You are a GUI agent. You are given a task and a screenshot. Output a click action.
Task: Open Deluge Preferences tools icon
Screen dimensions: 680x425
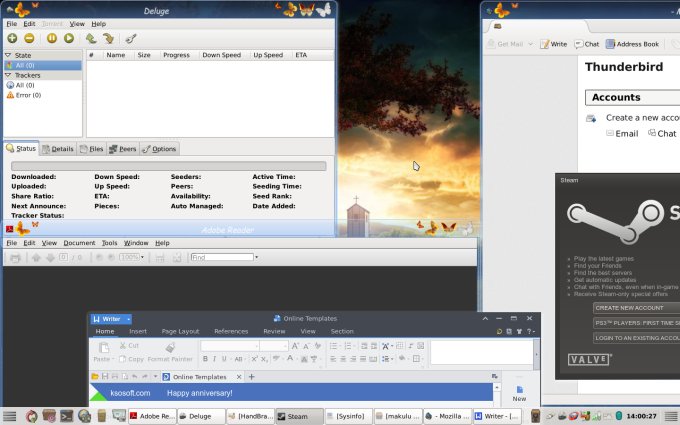coord(131,38)
